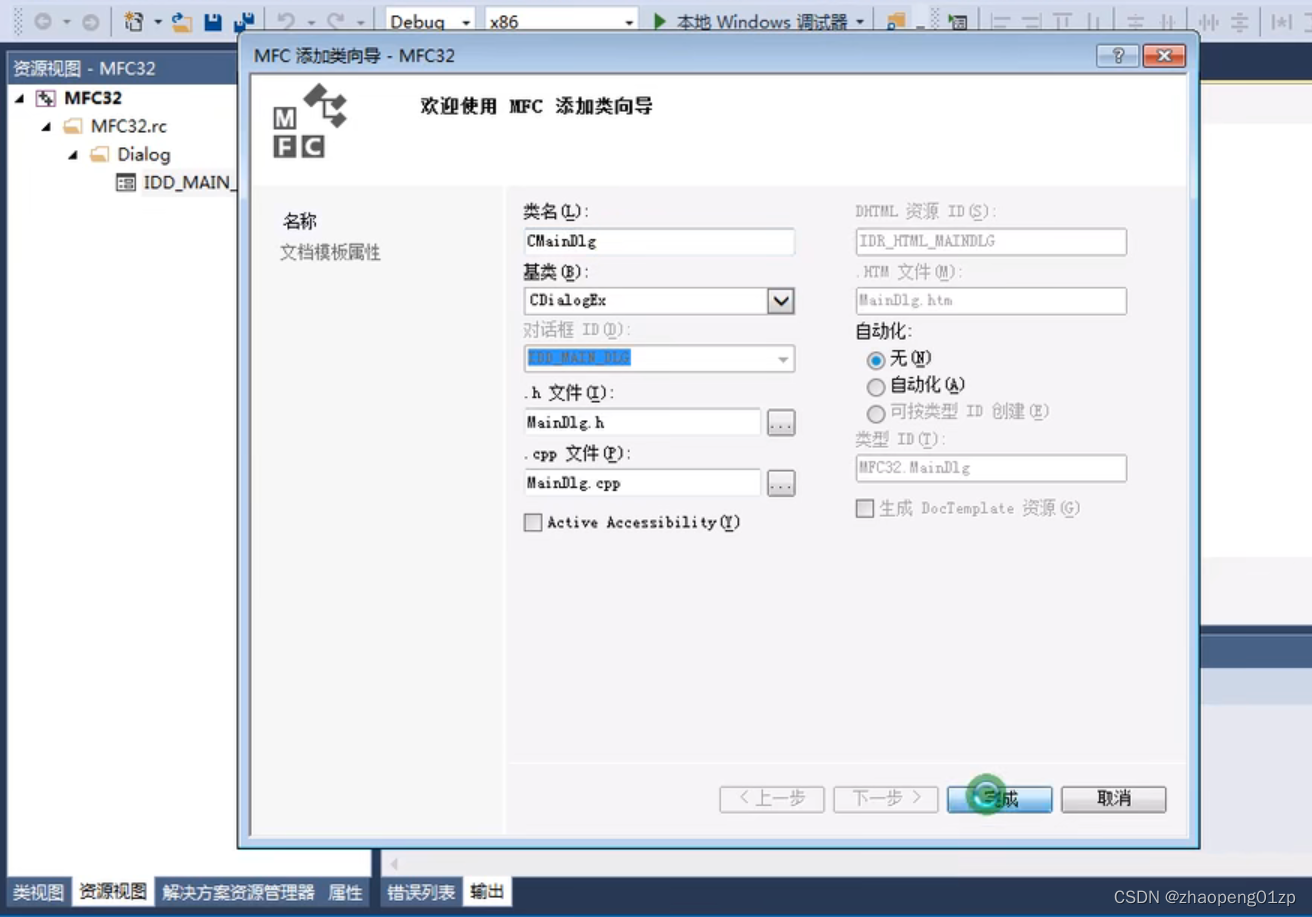Viewport: 1312px width, 917px height.
Task: Open the new project dropdown arrow
Action: coord(157,21)
